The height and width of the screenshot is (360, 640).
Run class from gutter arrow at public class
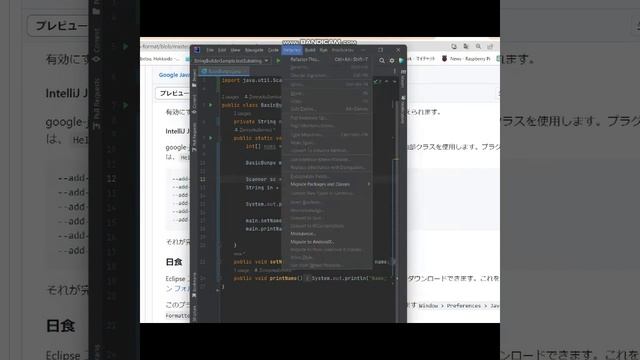point(211,105)
